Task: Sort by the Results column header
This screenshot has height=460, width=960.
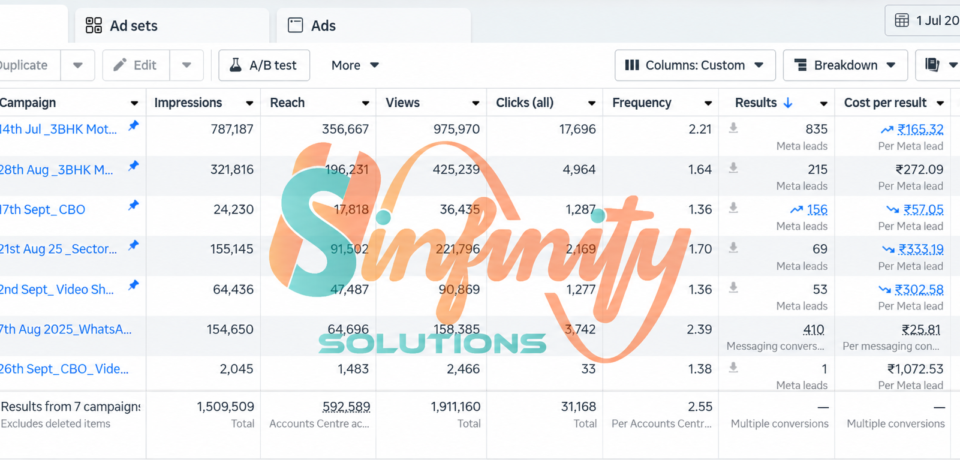Action: pos(763,103)
